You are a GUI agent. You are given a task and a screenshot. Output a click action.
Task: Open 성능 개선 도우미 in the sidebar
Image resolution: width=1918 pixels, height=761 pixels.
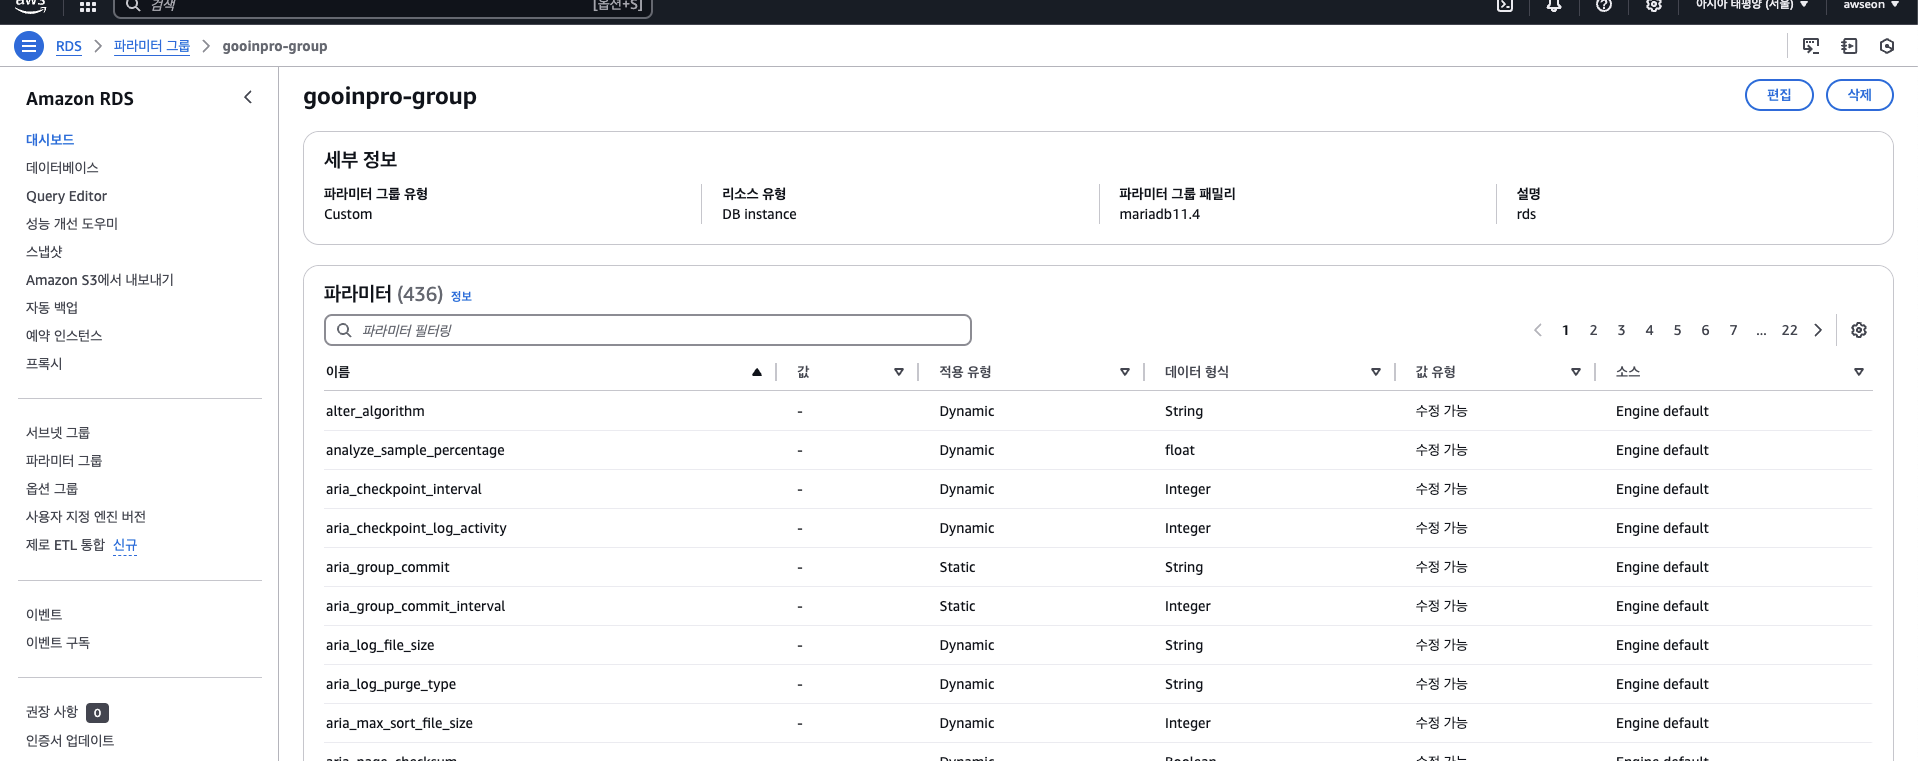click(x=72, y=224)
